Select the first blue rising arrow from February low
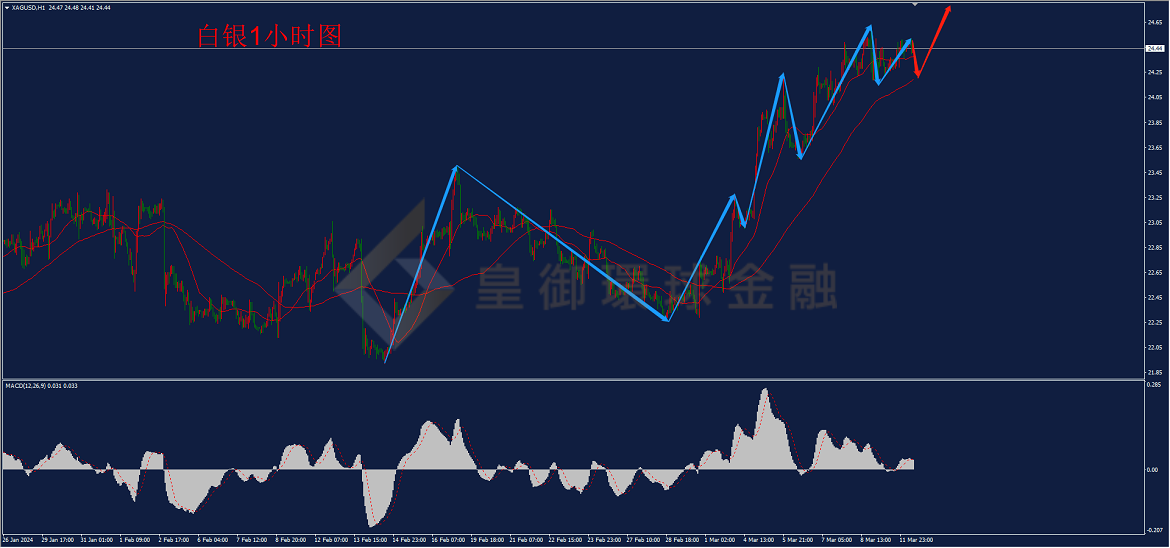The image size is (1170, 548). pos(421,264)
